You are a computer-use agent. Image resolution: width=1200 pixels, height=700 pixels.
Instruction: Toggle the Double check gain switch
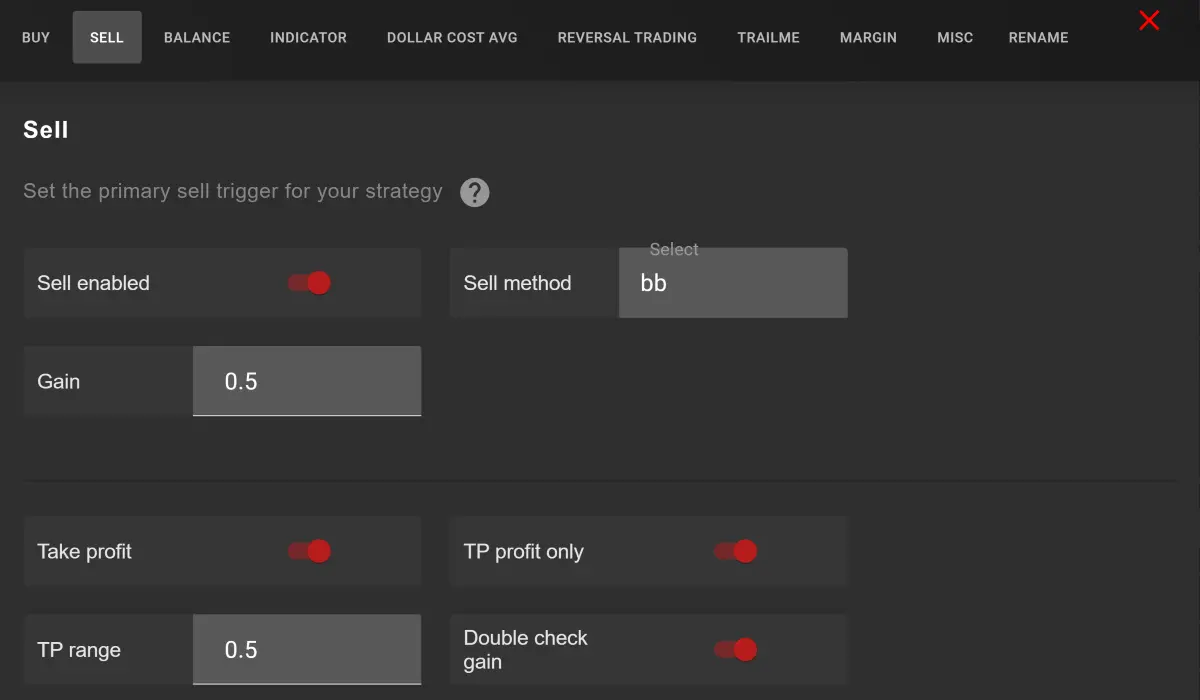[736, 649]
